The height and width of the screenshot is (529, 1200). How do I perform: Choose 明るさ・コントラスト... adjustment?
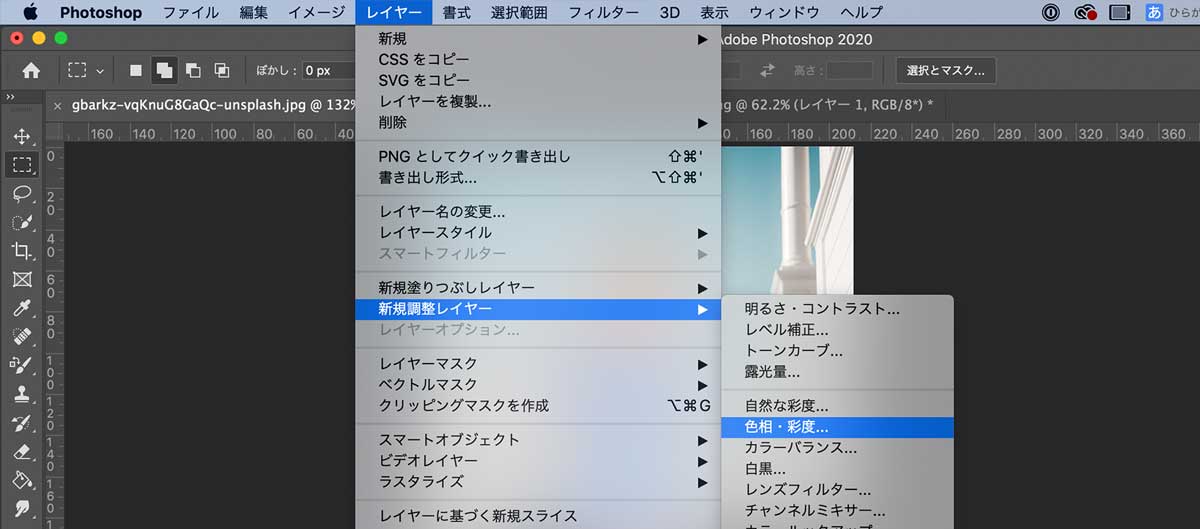click(838, 309)
